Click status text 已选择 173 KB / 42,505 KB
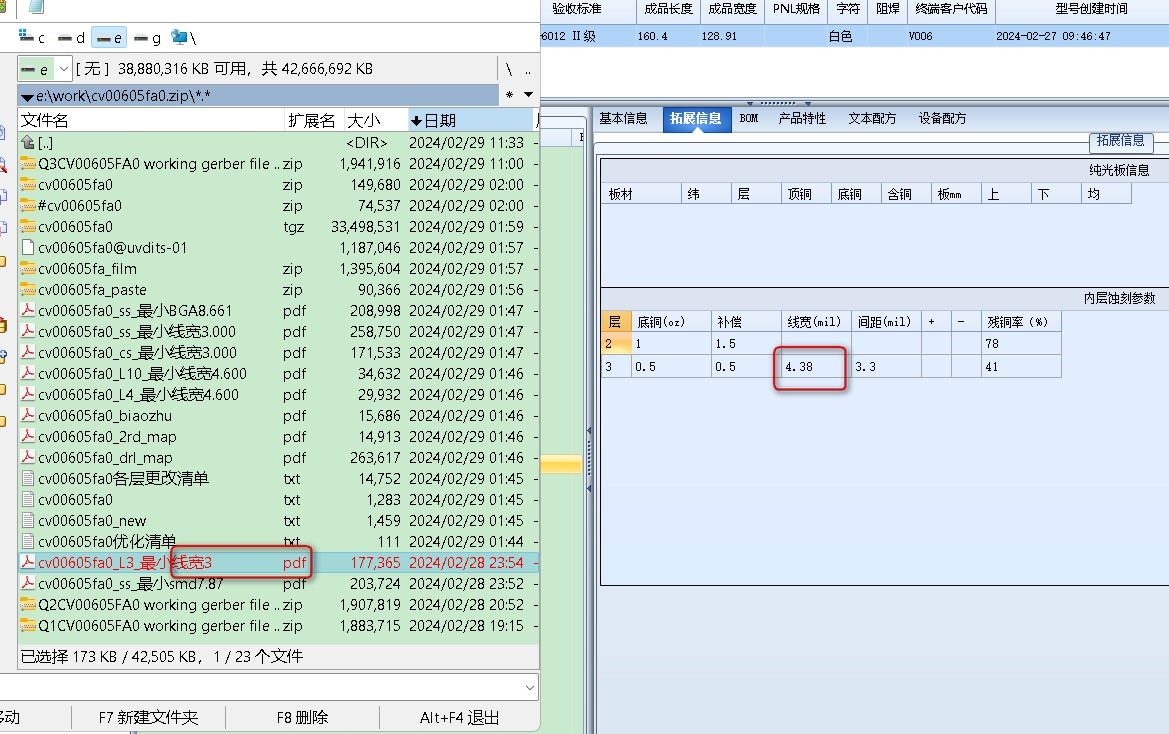 click(x=162, y=657)
